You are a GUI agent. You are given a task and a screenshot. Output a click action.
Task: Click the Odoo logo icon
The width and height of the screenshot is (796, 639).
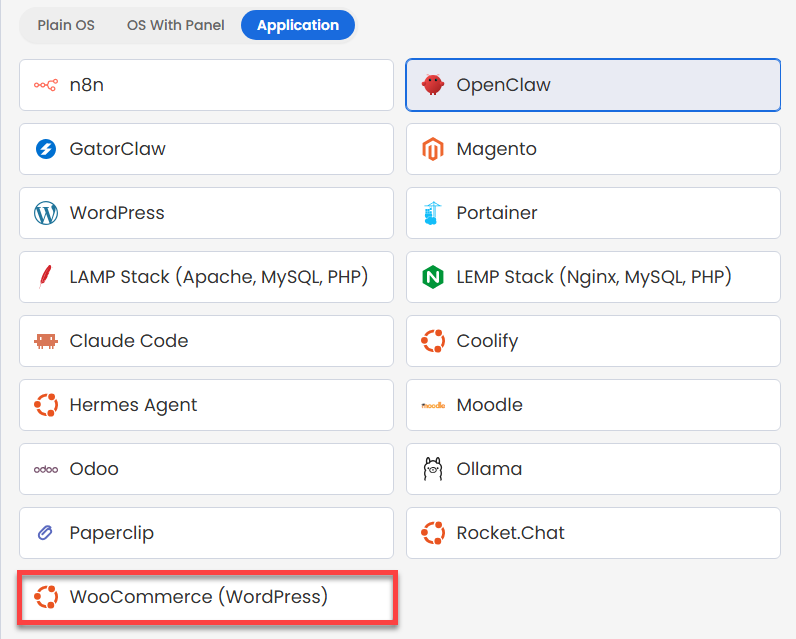[46, 469]
